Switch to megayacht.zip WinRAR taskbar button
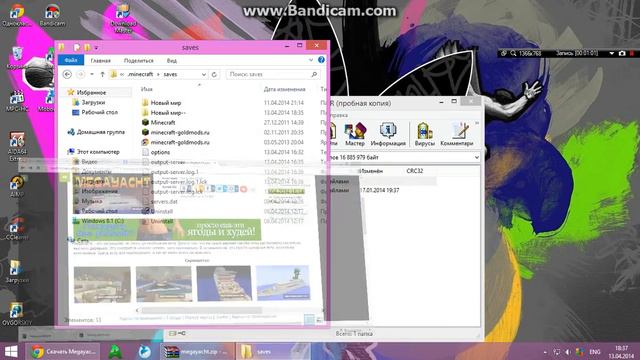This screenshot has height=360, width=640. [x=199, y=351]
